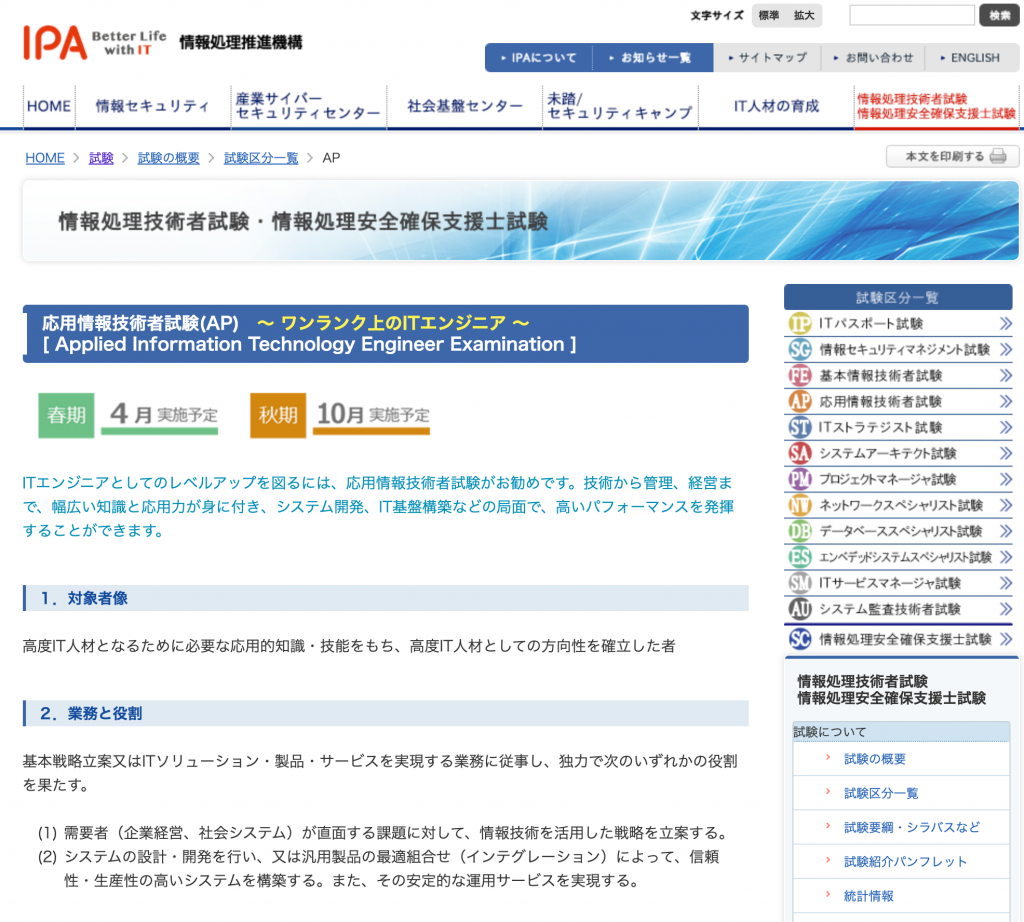Click the PM icon for プロジェクトマネージャ試験

[800, 479]
